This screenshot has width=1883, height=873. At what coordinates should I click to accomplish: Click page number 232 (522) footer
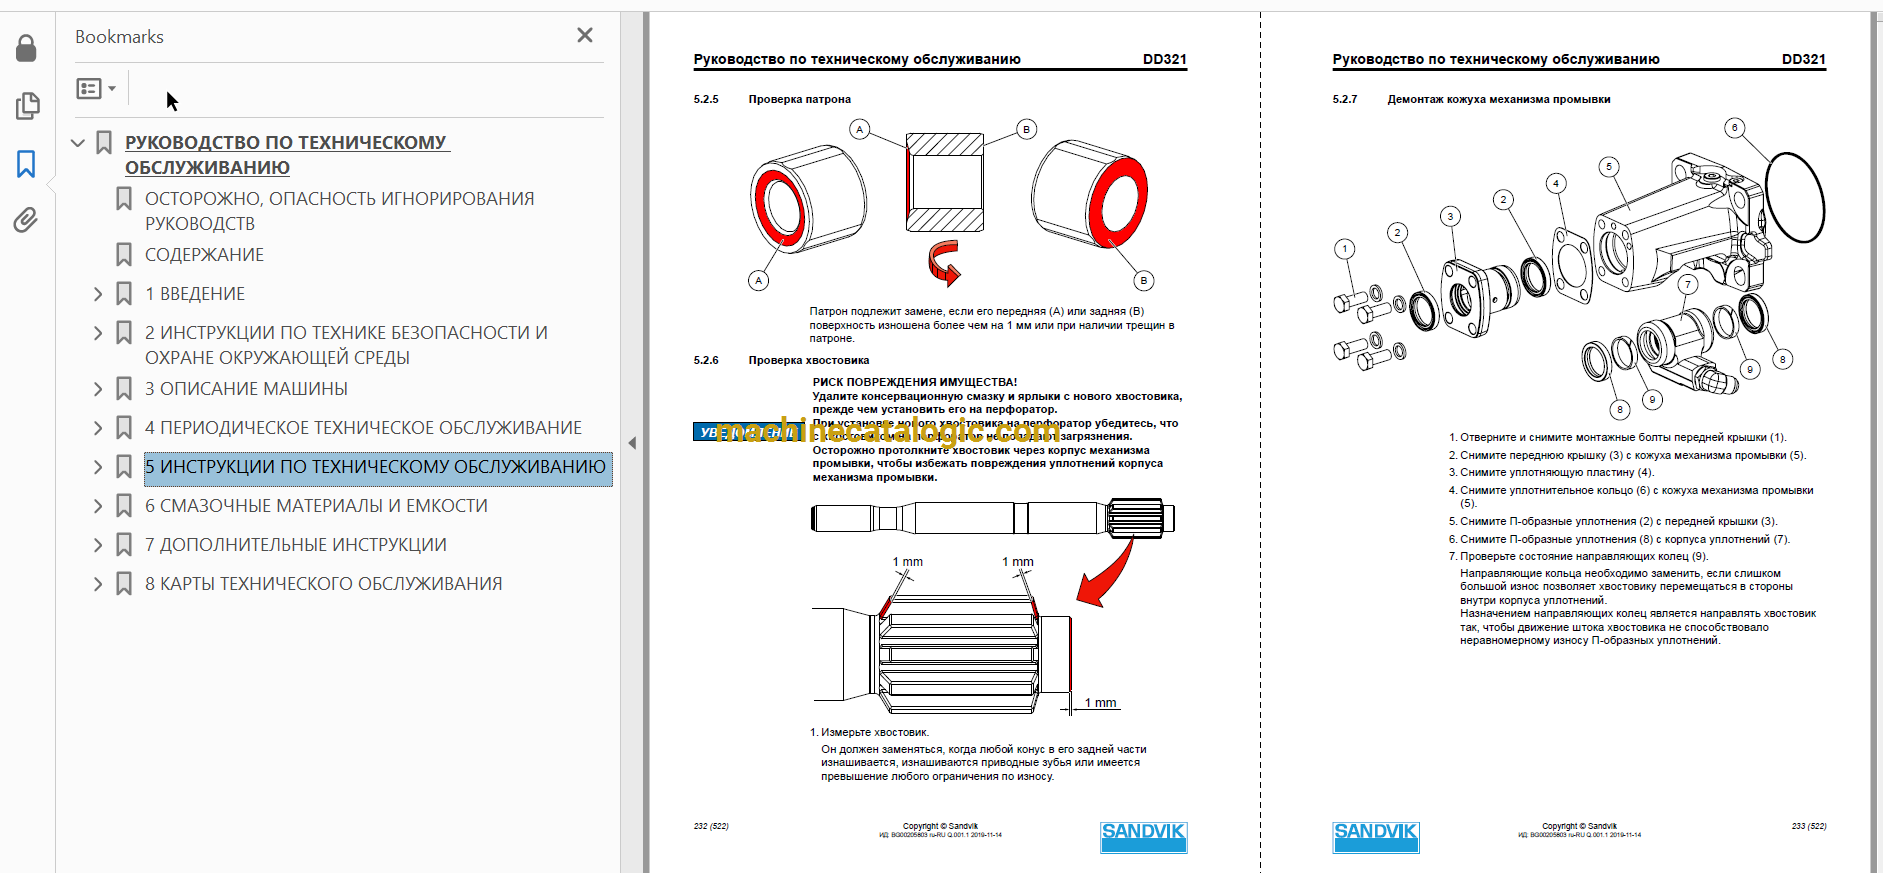pos(711,826)
